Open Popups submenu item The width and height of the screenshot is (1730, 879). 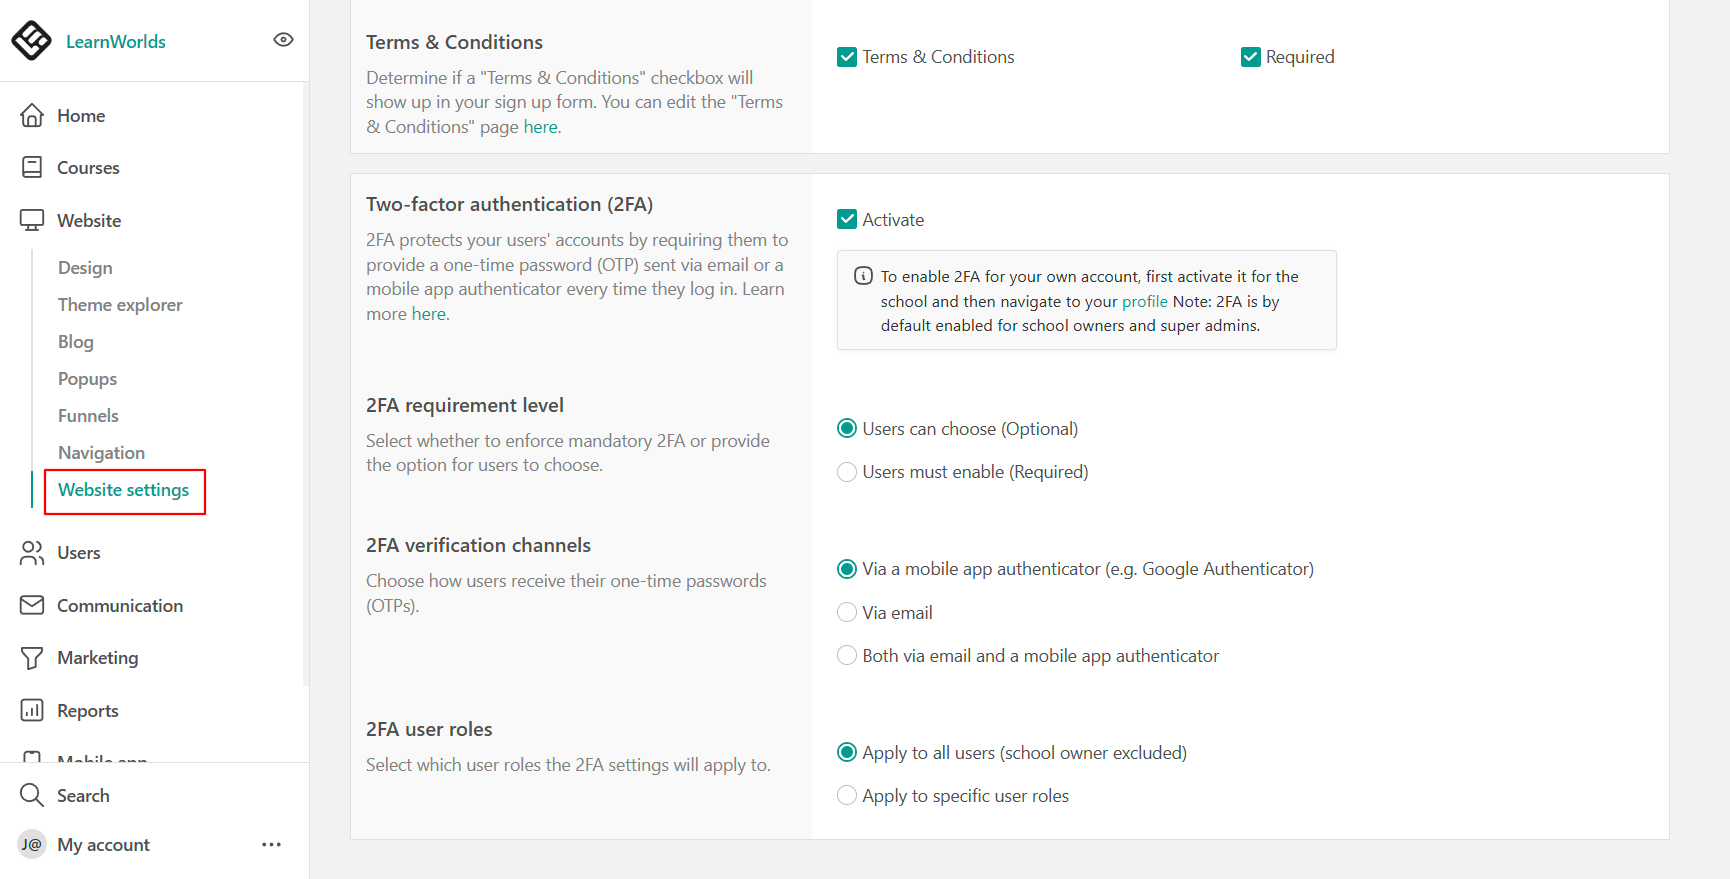point(87,379)
